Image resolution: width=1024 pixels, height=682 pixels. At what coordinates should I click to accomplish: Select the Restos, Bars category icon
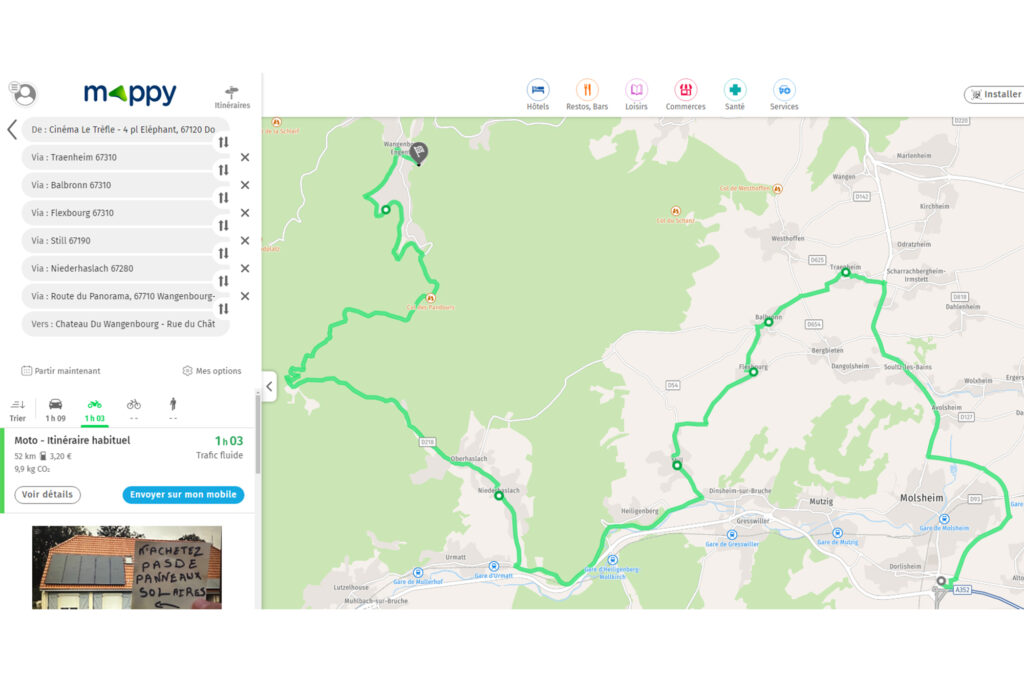click(x=586, y=90)
